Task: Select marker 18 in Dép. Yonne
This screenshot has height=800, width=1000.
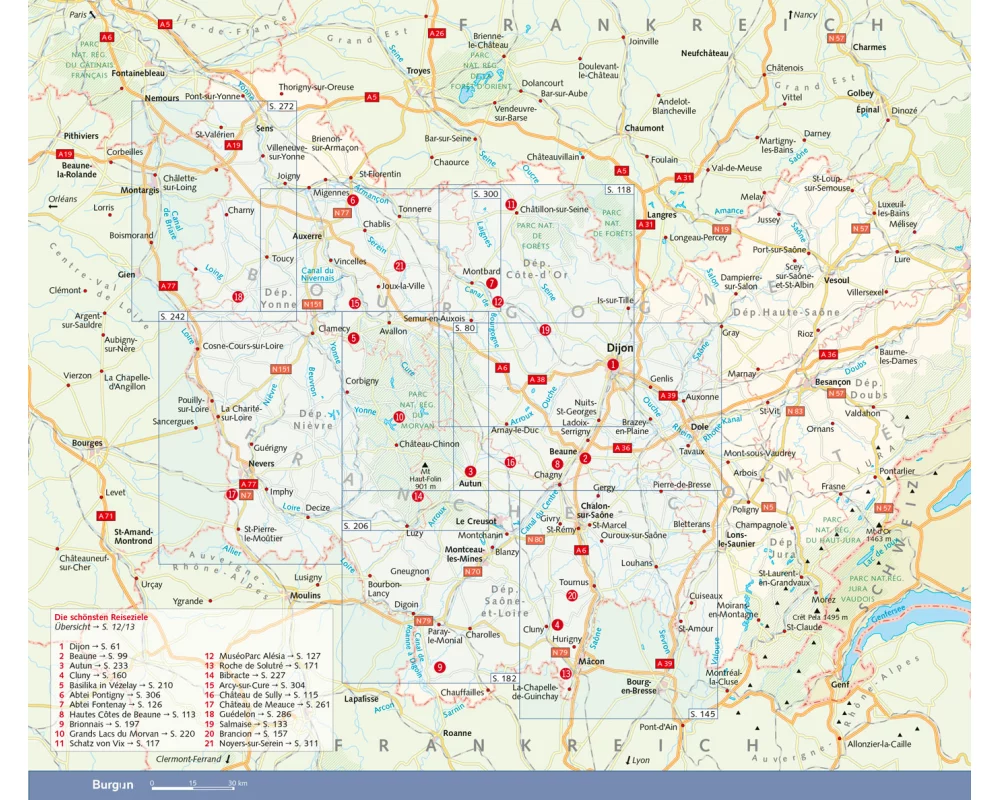Action: pyautogui.click(x=237, y=296)
